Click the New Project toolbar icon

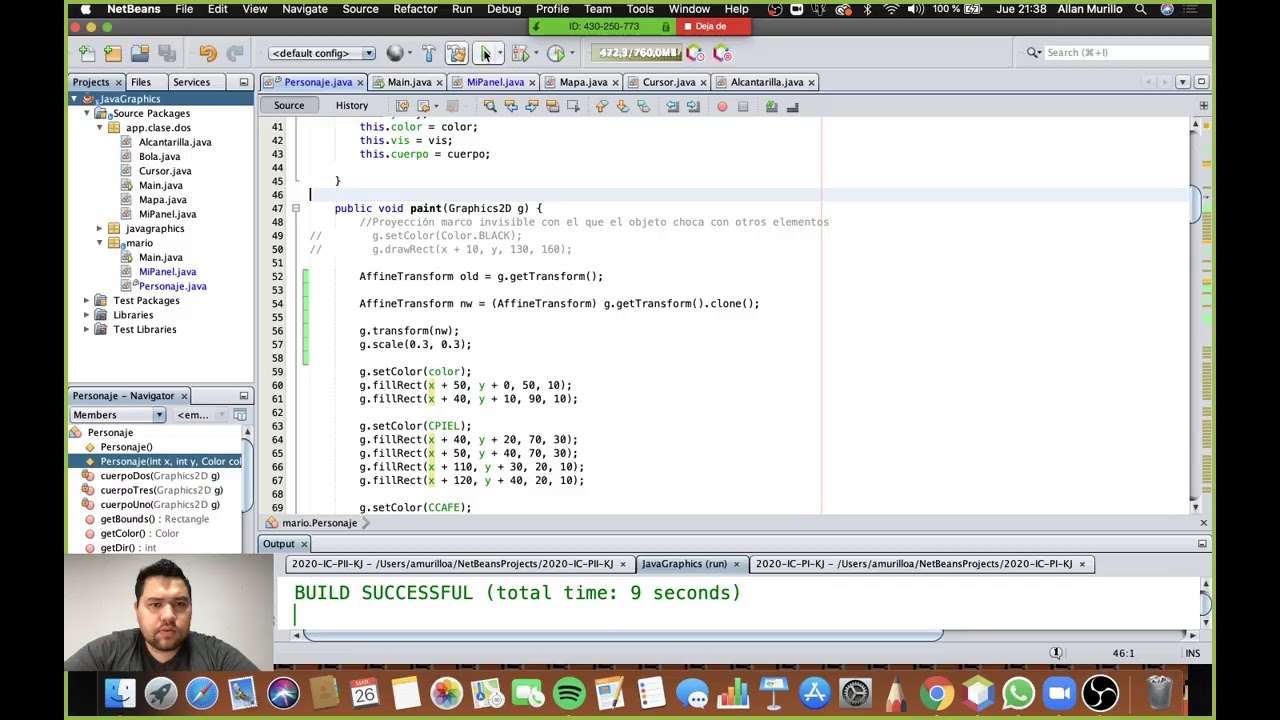(113, 53)
